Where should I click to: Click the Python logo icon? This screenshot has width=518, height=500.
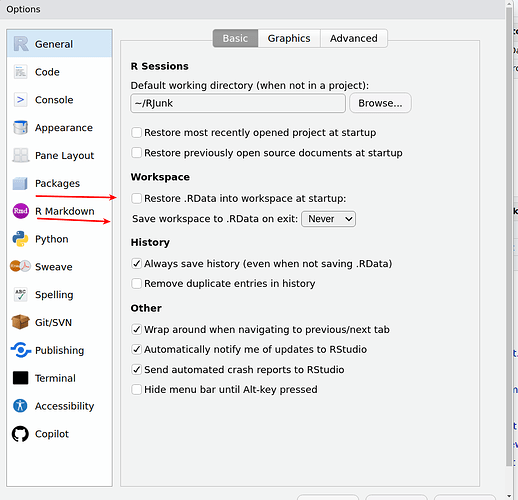[x=20, y=239]
